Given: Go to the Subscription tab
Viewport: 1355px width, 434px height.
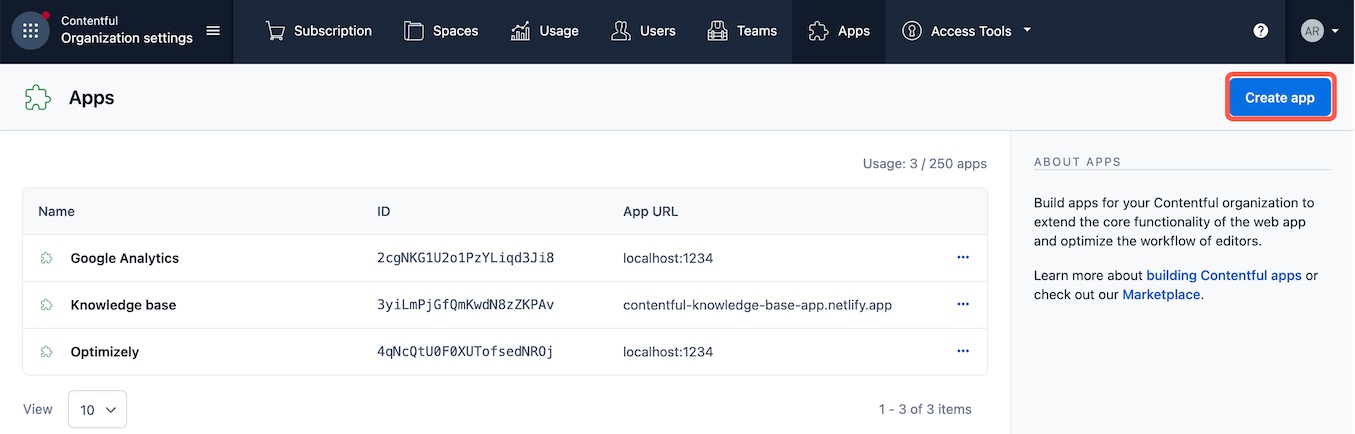Looking at the screenshot, I should (x=318, y=31).
